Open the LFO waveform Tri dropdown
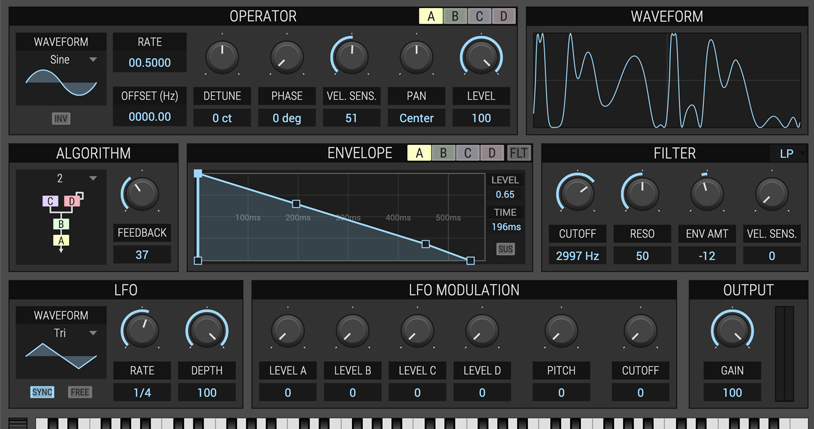Image resolution: width=814 pixels, height=429 pixels. (x=61, y=333)
